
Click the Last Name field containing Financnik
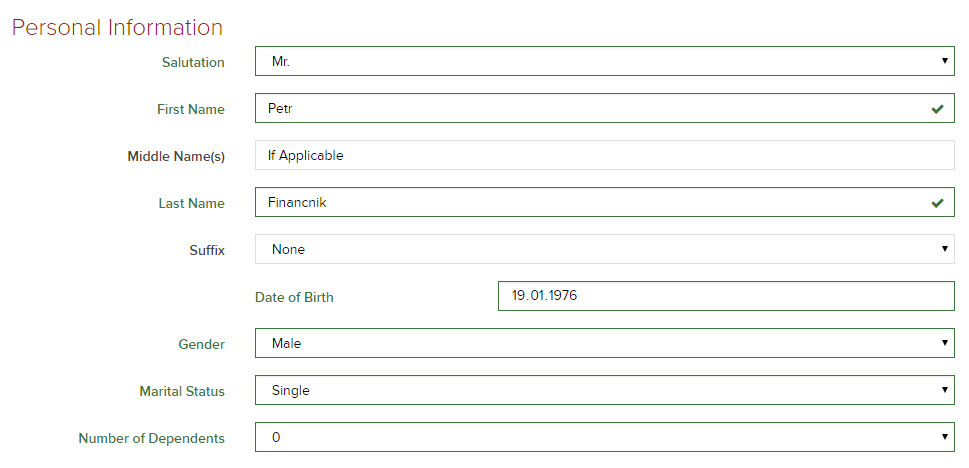tap(590, 203)
